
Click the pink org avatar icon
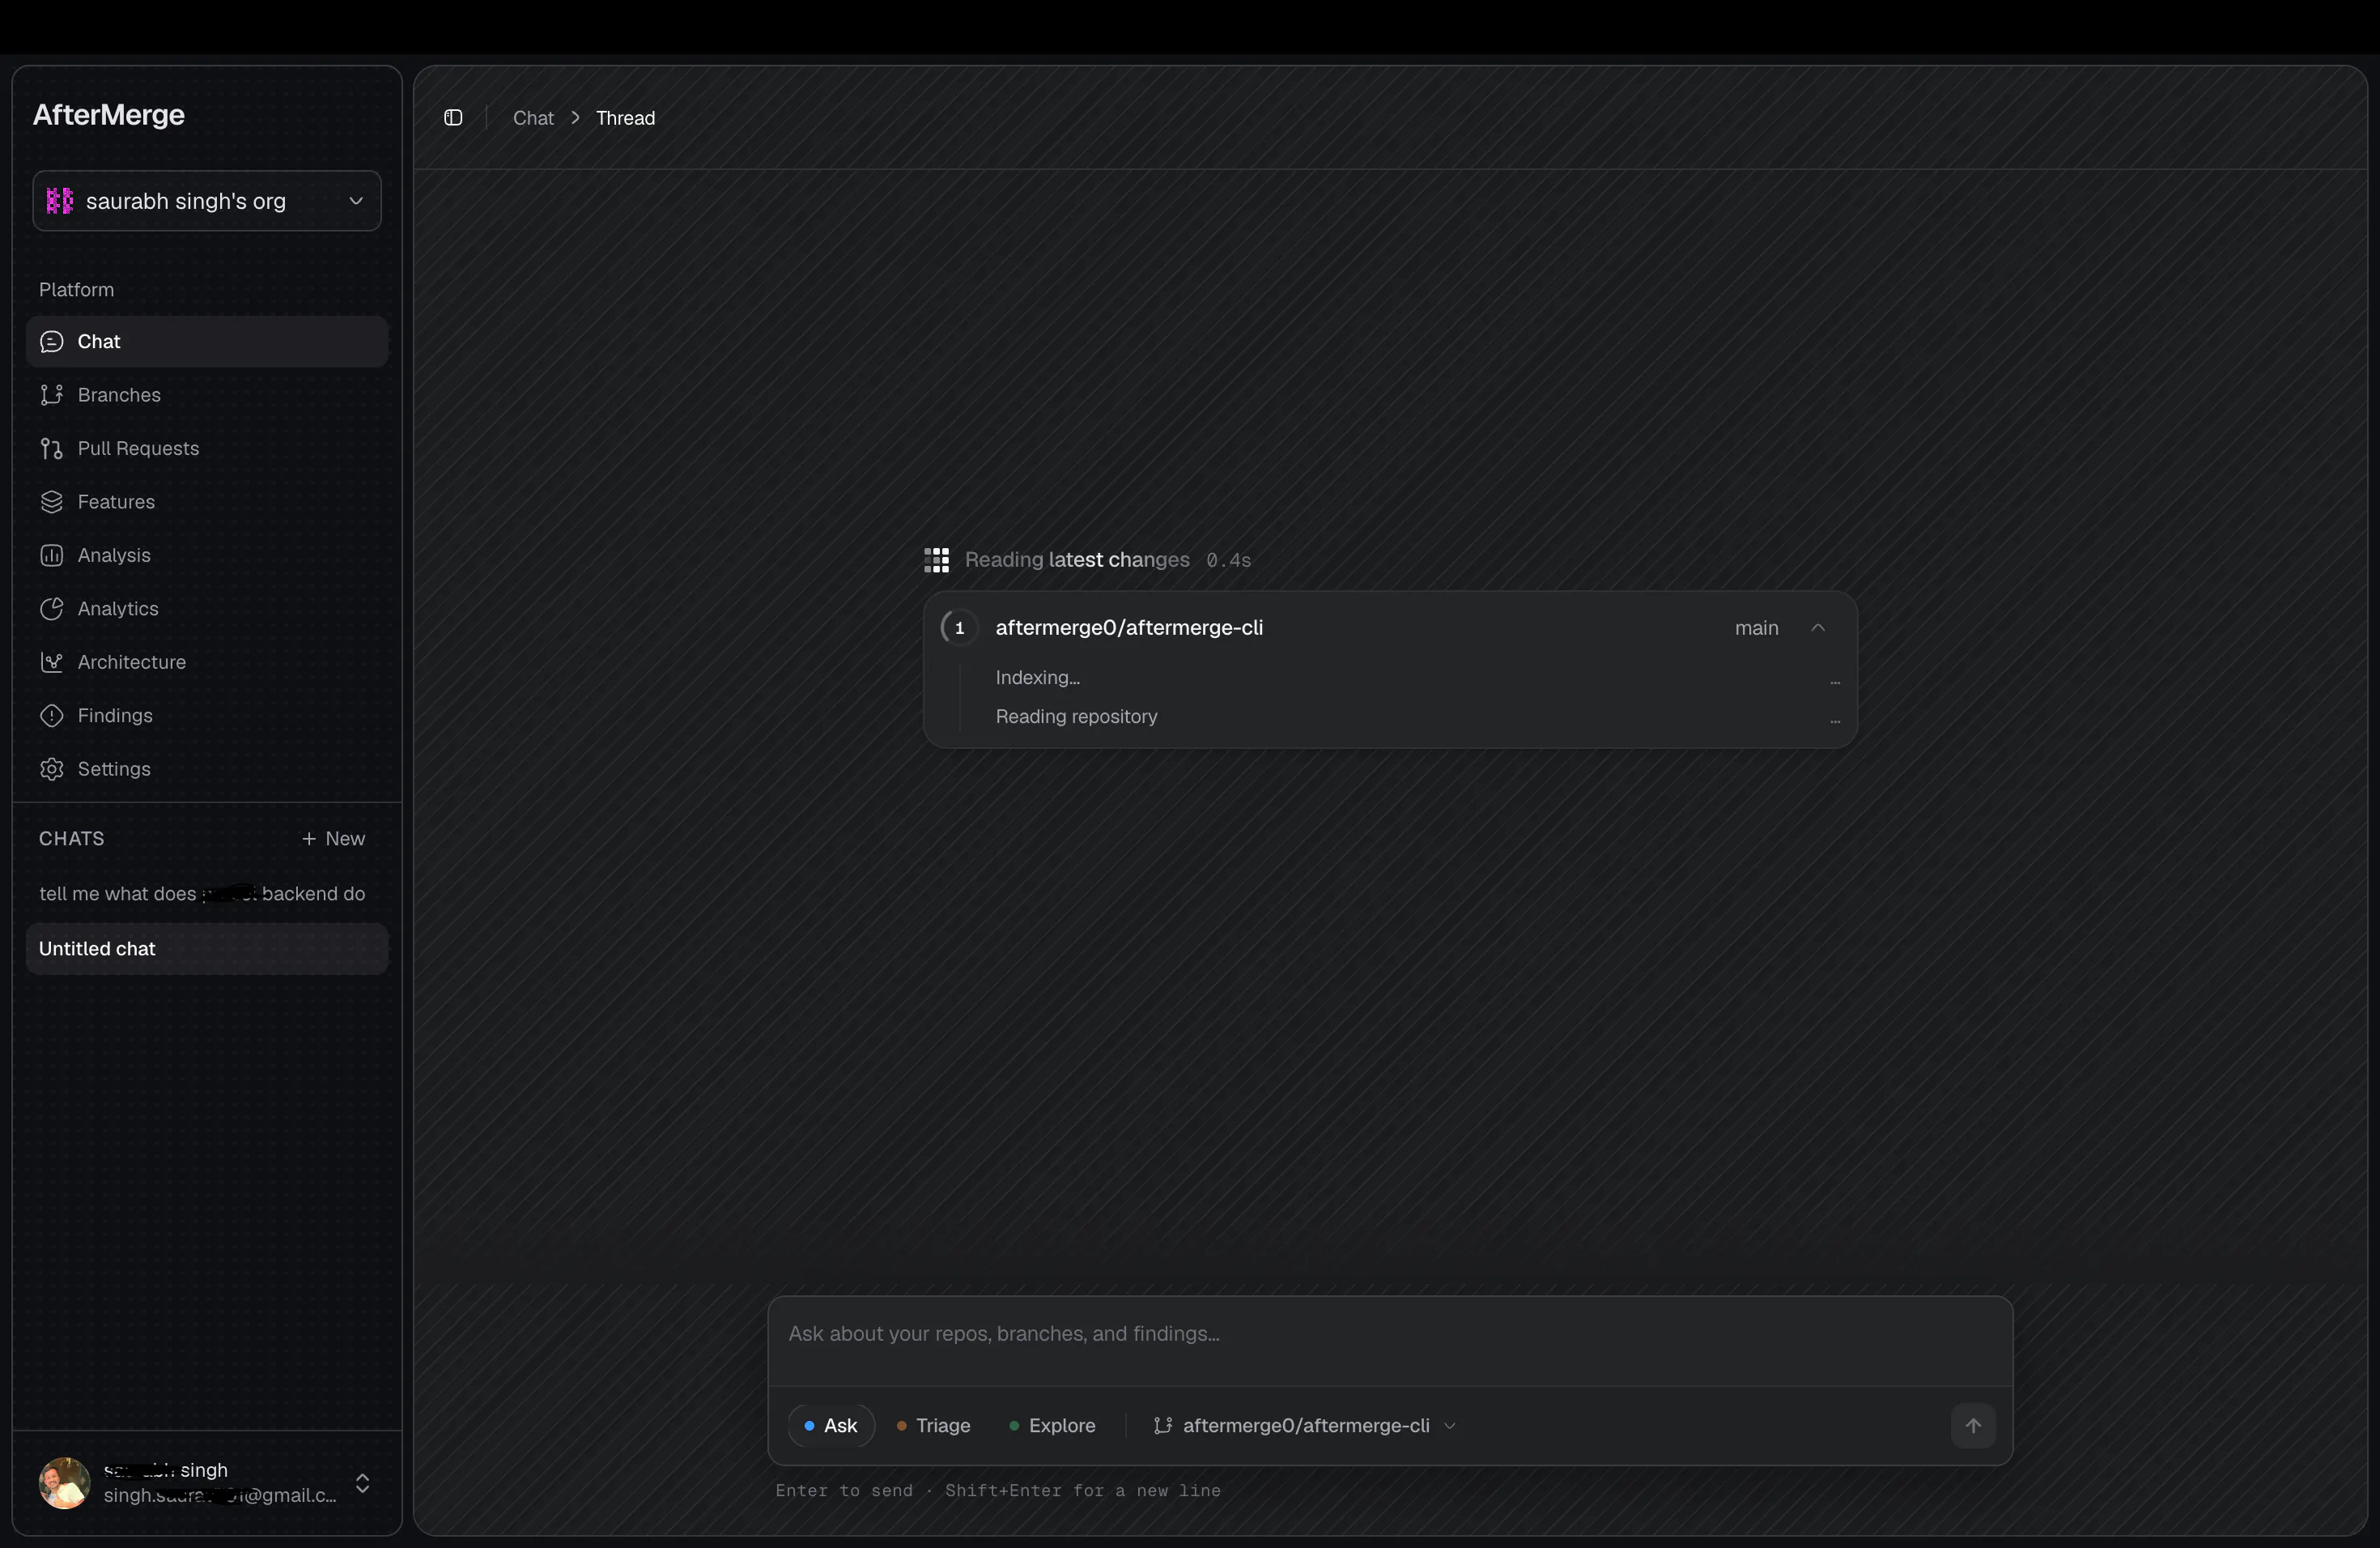[x=60, y=201]
